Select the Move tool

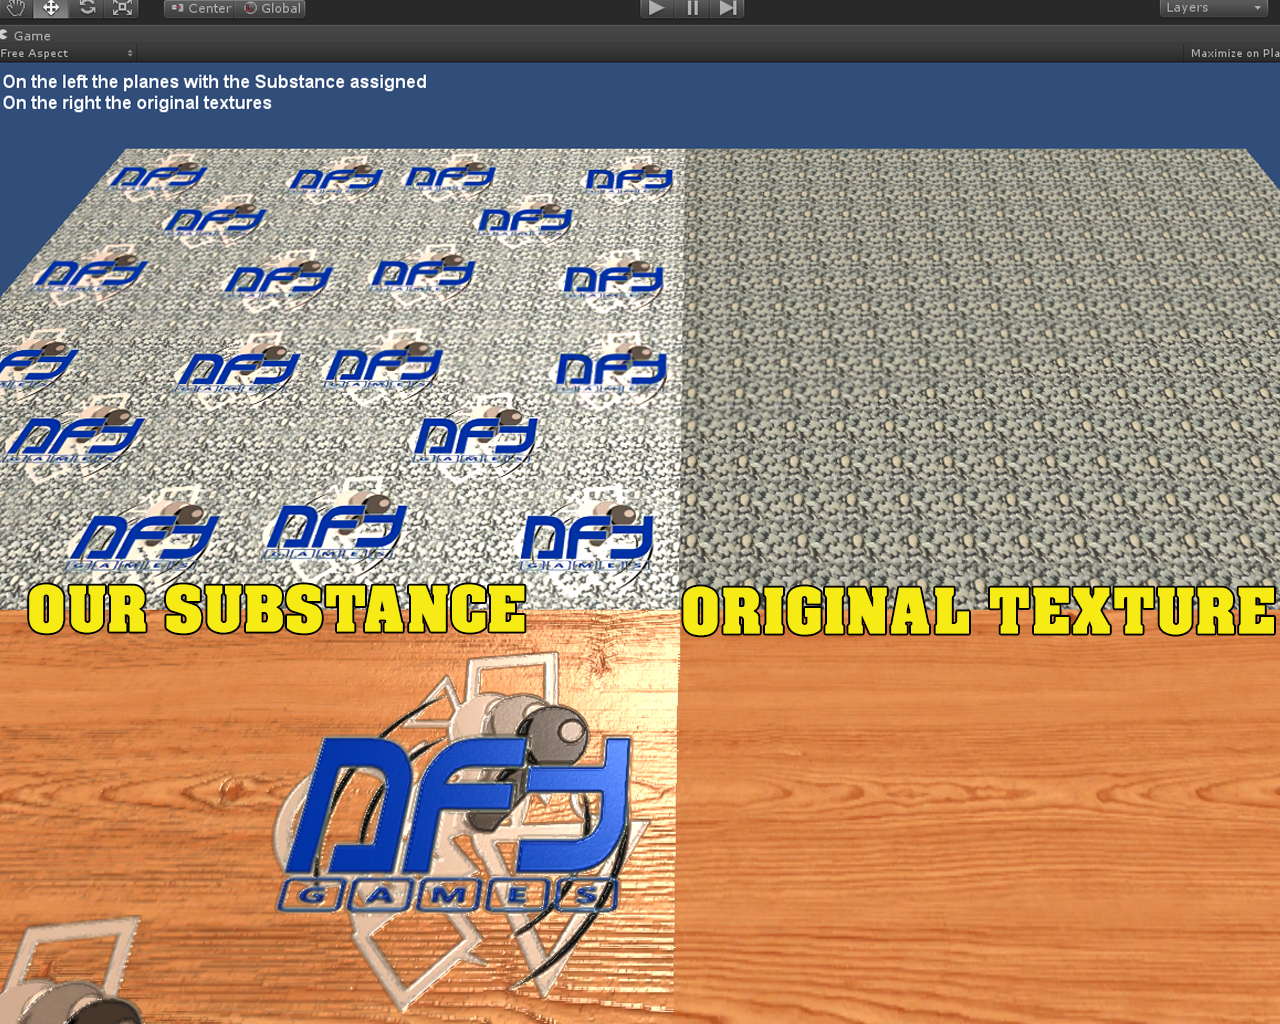pos(48,7)
